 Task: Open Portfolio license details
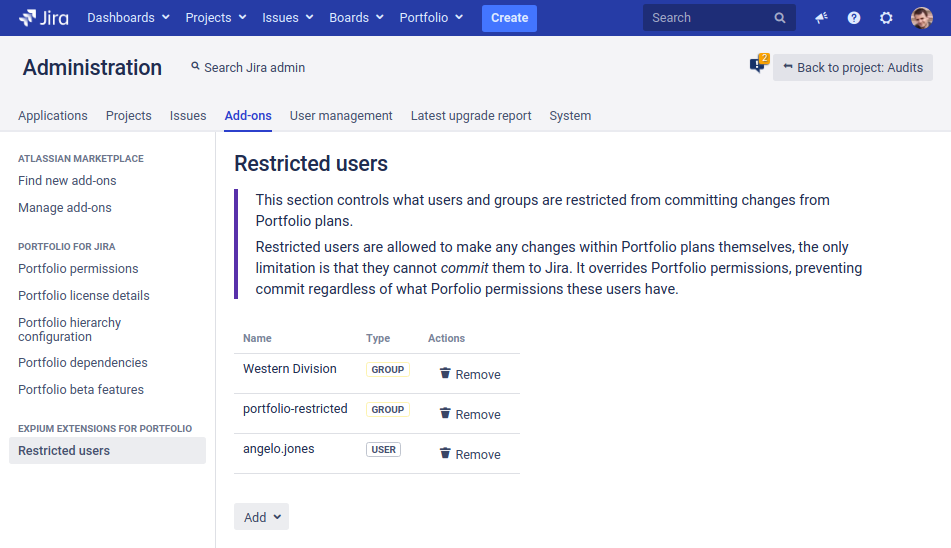click(x=84, y=295)
